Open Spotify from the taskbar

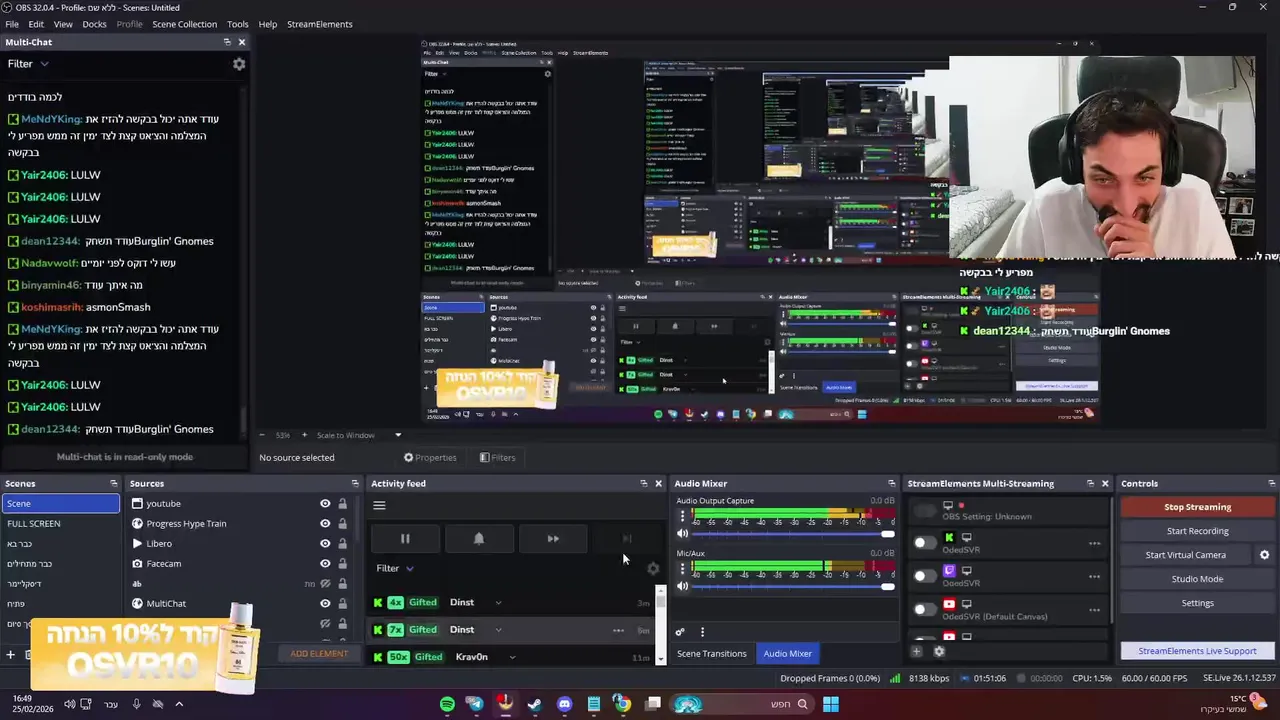coord(447,704)
